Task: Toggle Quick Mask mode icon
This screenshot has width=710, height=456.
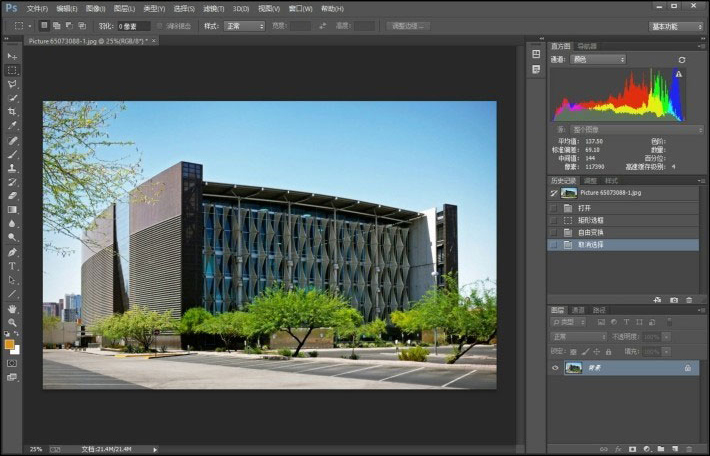Action: pyautogui.click(x=12, y=363)
